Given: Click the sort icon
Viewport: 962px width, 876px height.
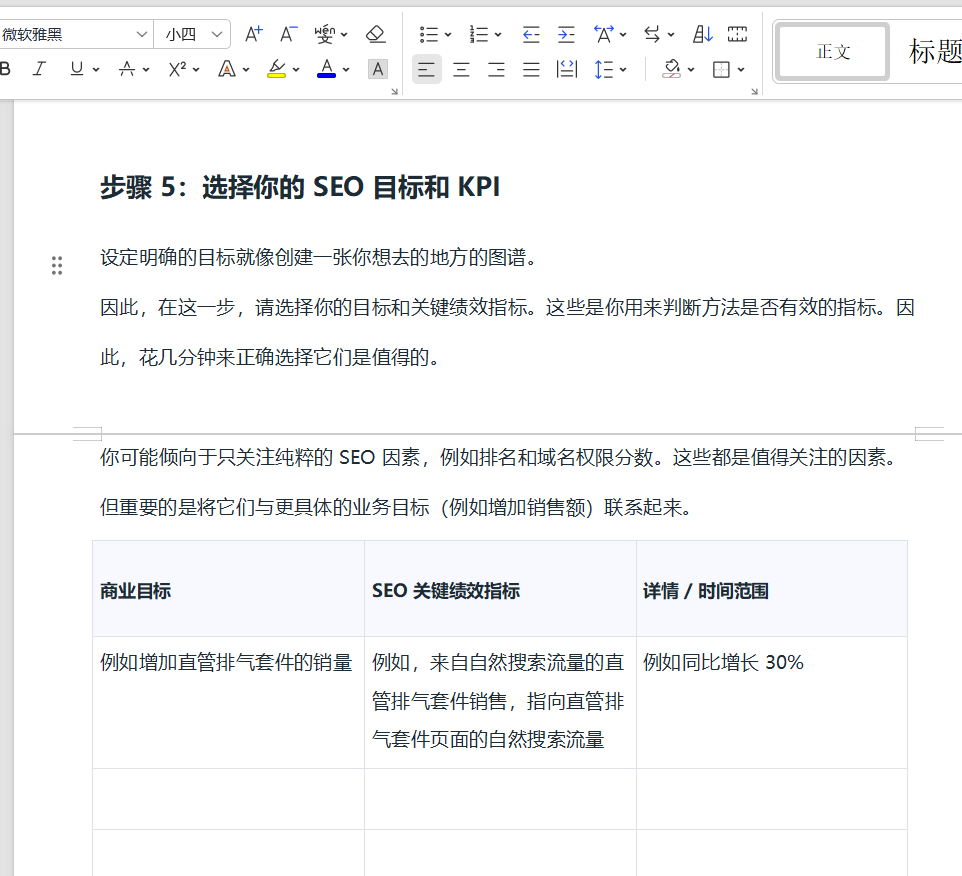Looking at the screenshot, I should coord(703,35).
